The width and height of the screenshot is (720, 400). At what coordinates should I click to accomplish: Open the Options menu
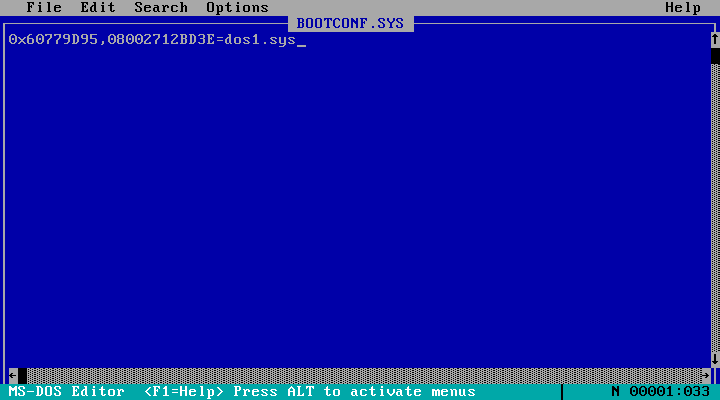click(x=237, y=7)
